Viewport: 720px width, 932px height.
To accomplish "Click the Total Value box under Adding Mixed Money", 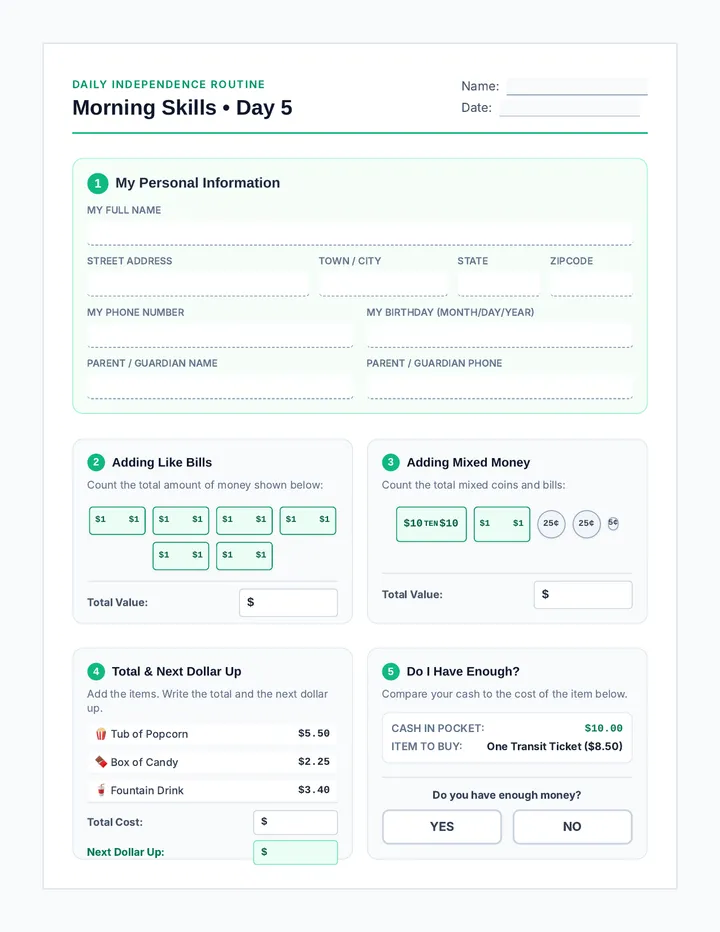I will click(x=583, y=595).
